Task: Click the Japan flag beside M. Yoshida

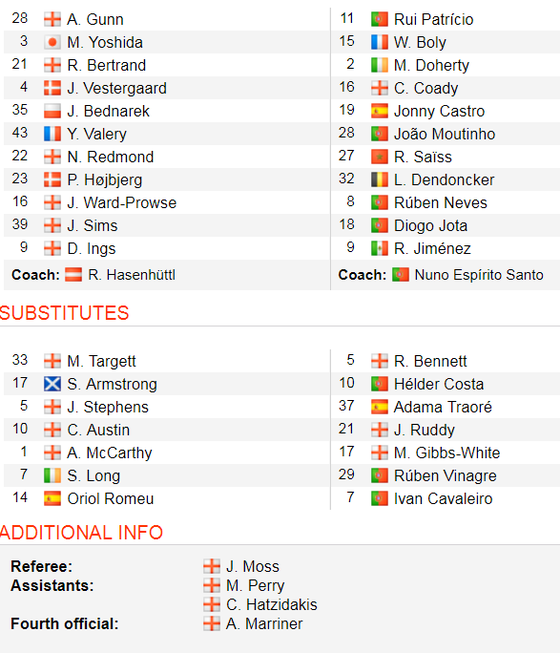Action: (52, 42)
